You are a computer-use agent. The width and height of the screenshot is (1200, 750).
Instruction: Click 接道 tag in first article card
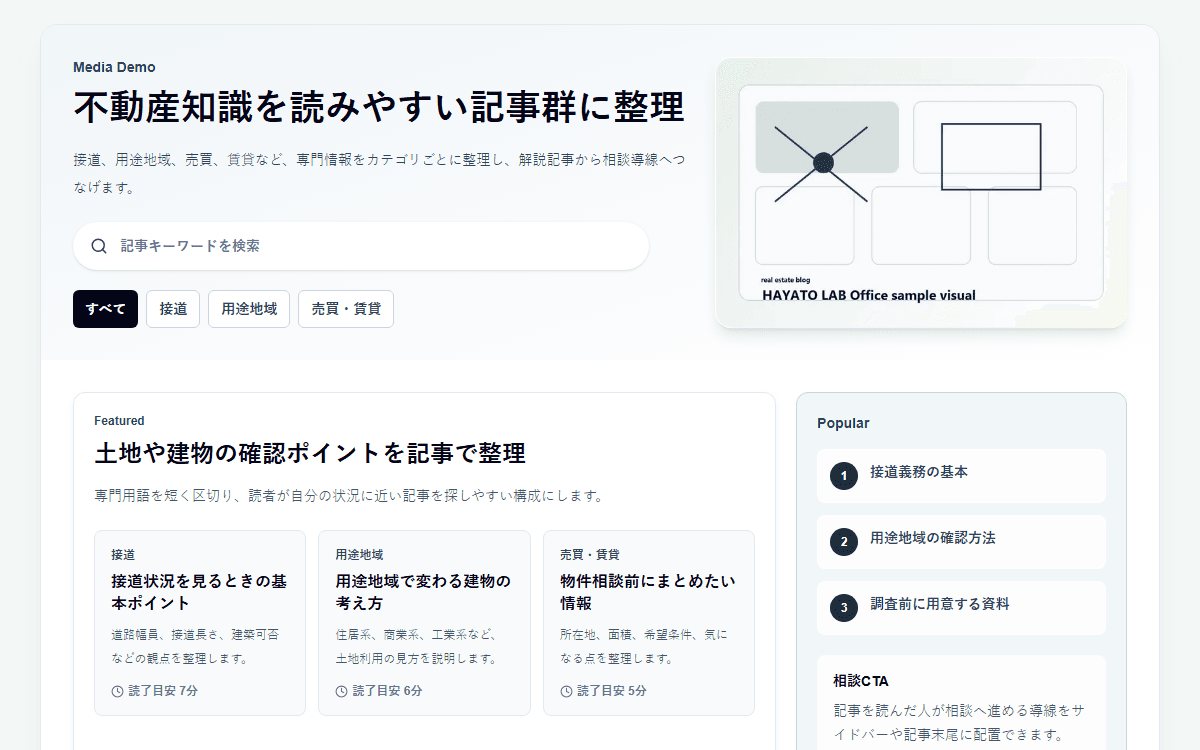(123, 554)
